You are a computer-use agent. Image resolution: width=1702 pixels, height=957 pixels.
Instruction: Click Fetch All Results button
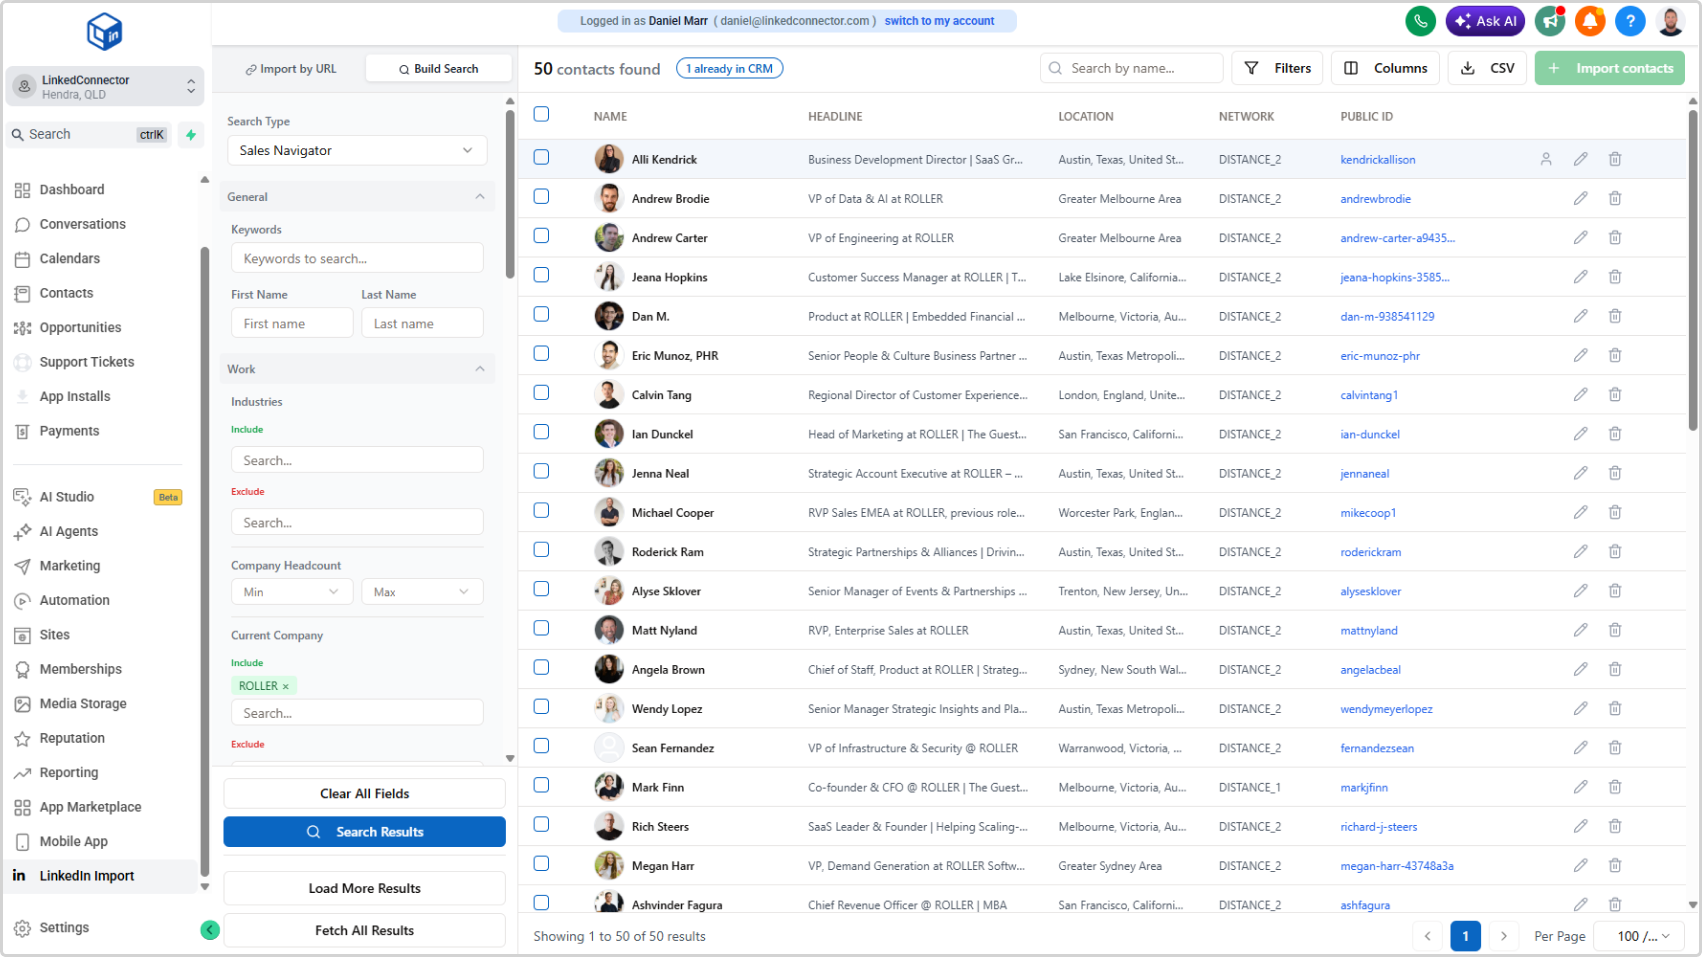[364, 930]
